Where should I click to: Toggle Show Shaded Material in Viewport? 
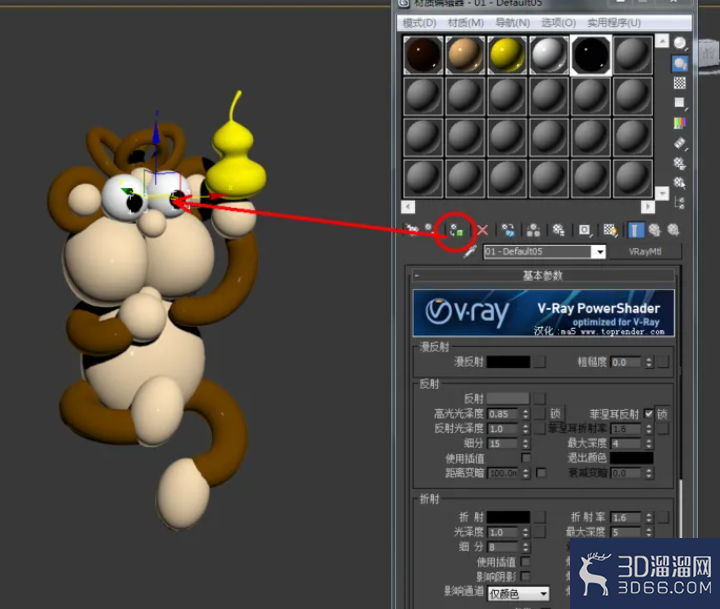click(x=610, y=230)
